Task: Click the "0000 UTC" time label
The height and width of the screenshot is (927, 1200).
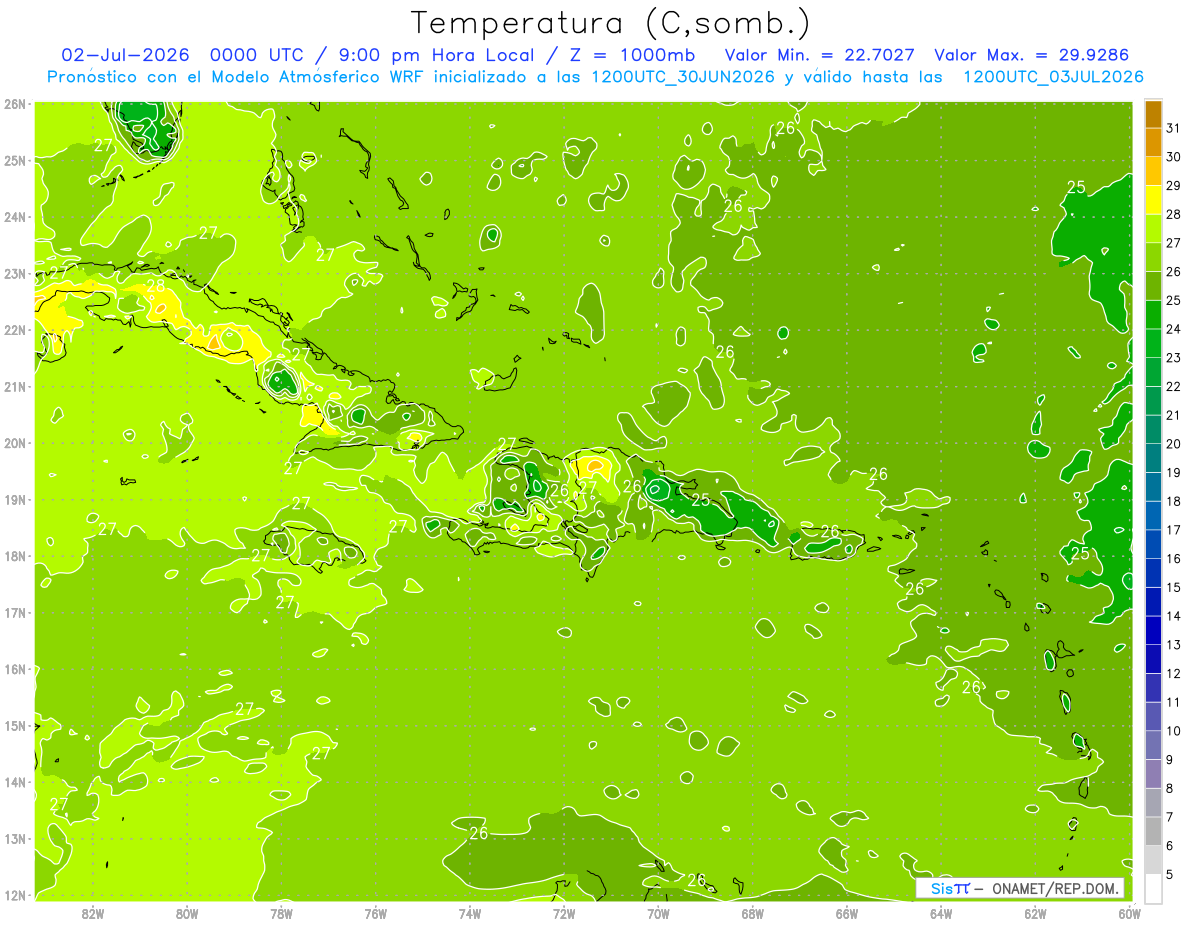Action: coord(257,55)
